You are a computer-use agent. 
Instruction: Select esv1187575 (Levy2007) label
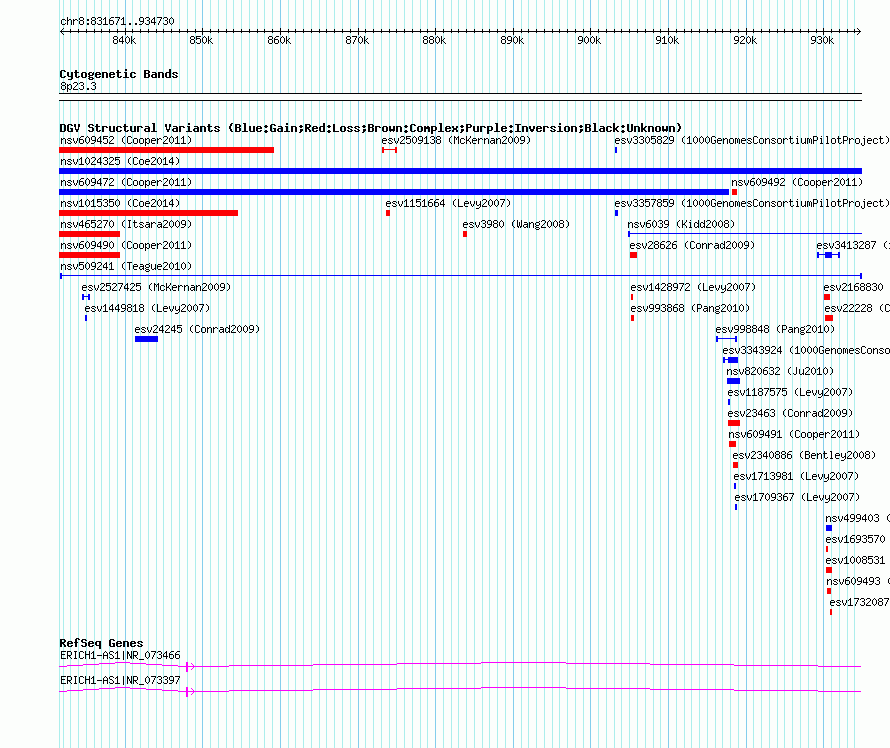click(790, 392)
